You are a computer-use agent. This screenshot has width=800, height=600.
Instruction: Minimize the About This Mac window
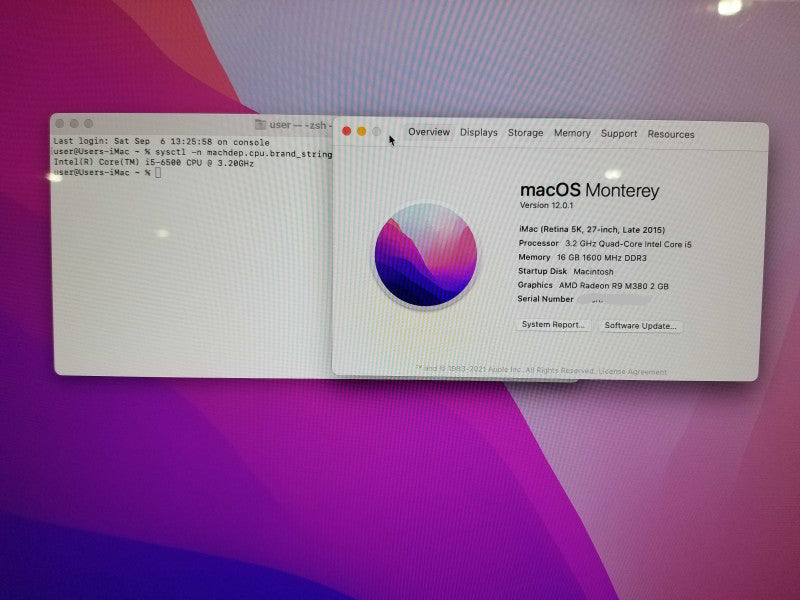(361, 132)
